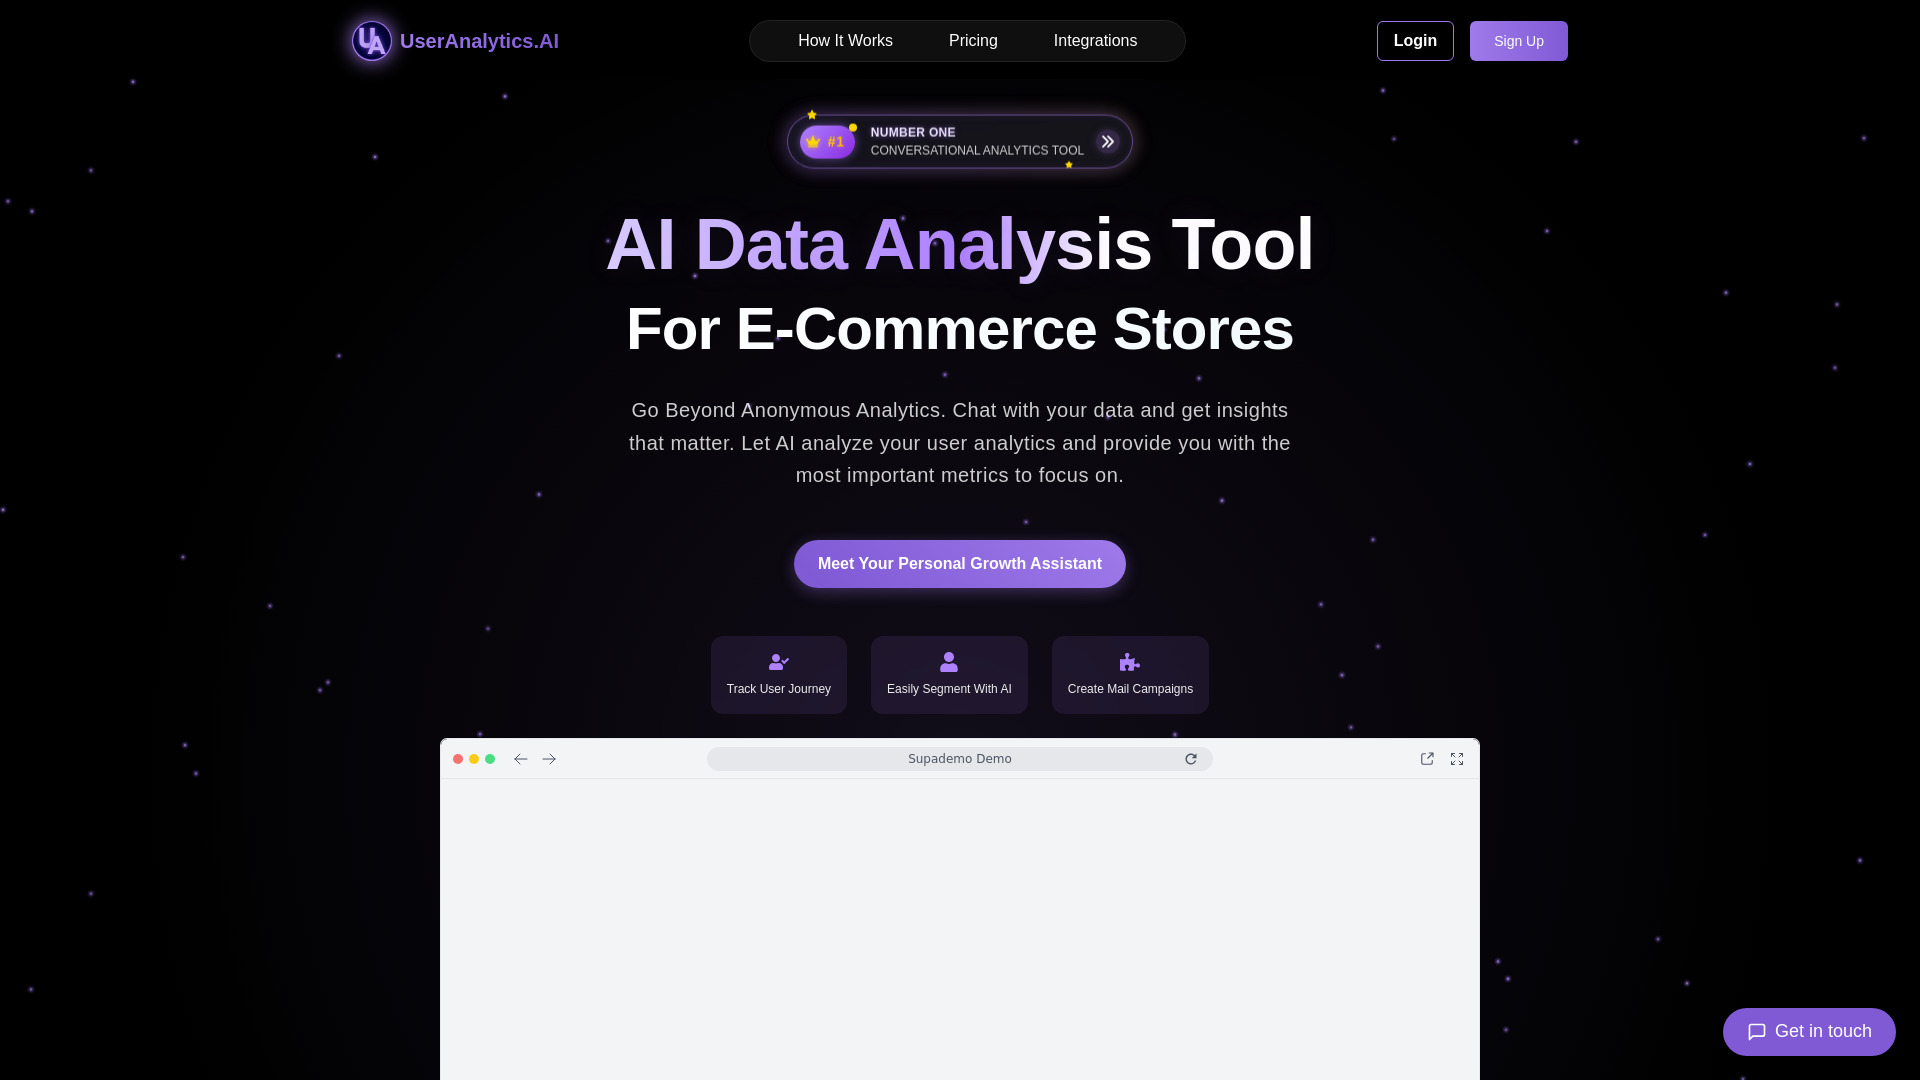Click the Supademo Demo forward navigation arrow
This screenshot has height=1080, width=1920.
pyautogui.click(x=551, y=758)
